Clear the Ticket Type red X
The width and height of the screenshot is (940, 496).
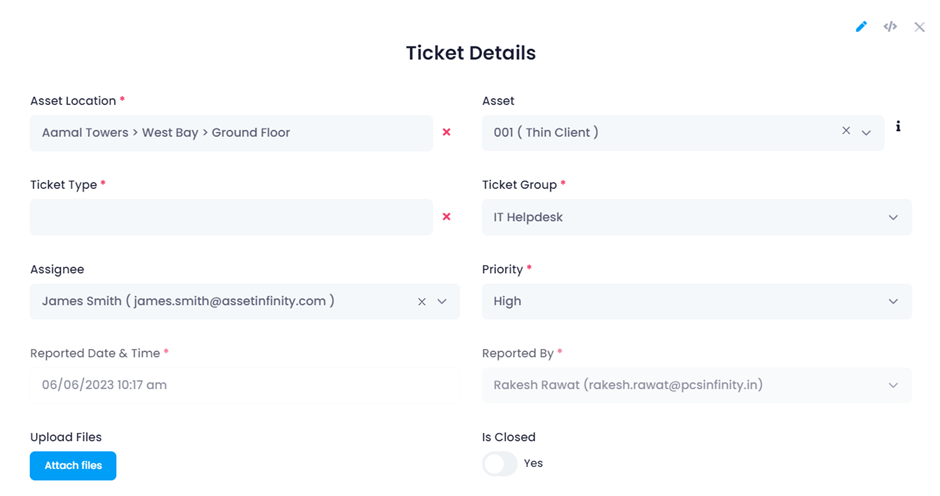point(447,217)
